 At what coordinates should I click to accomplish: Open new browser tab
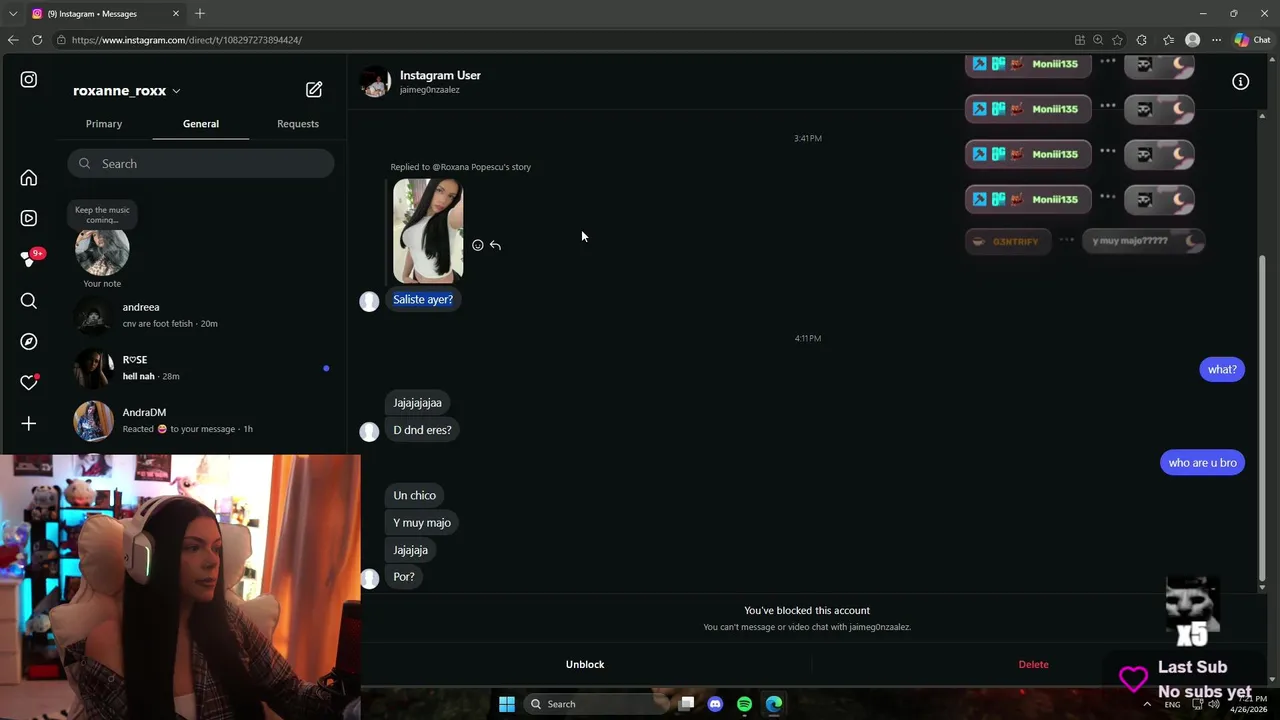click(x=200, y=13)
